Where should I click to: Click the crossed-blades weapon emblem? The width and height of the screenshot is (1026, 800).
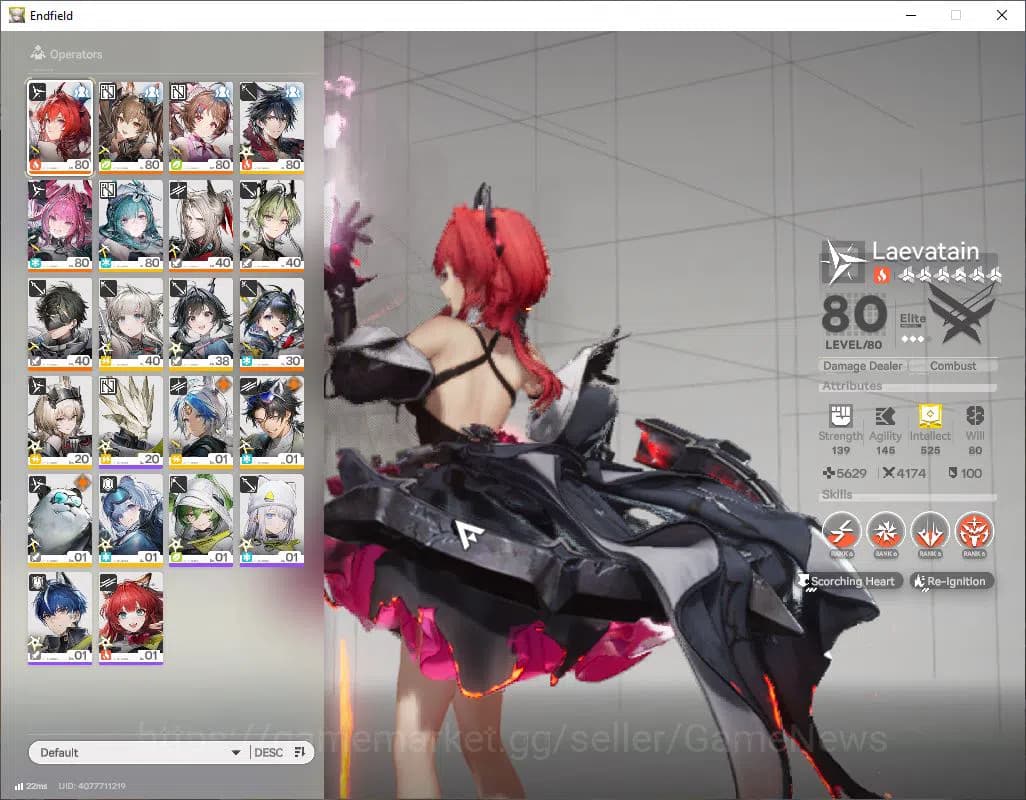click(962, 316)
